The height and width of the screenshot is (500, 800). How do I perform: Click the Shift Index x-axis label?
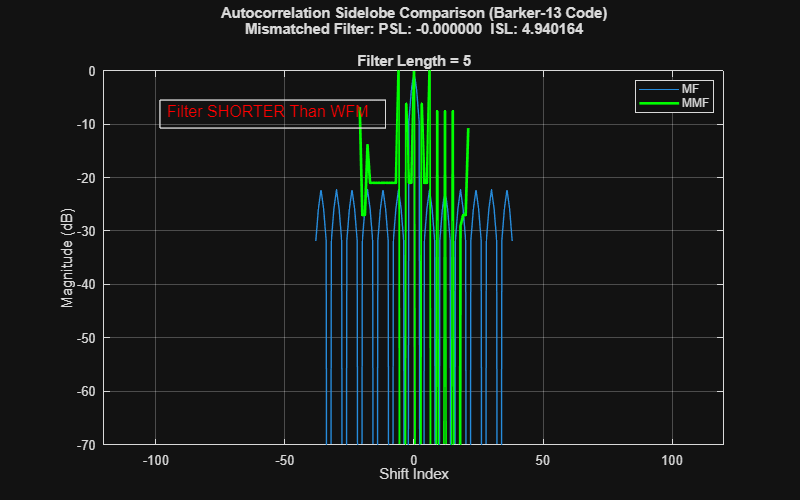pyautogui.click(x=414, y=474)
